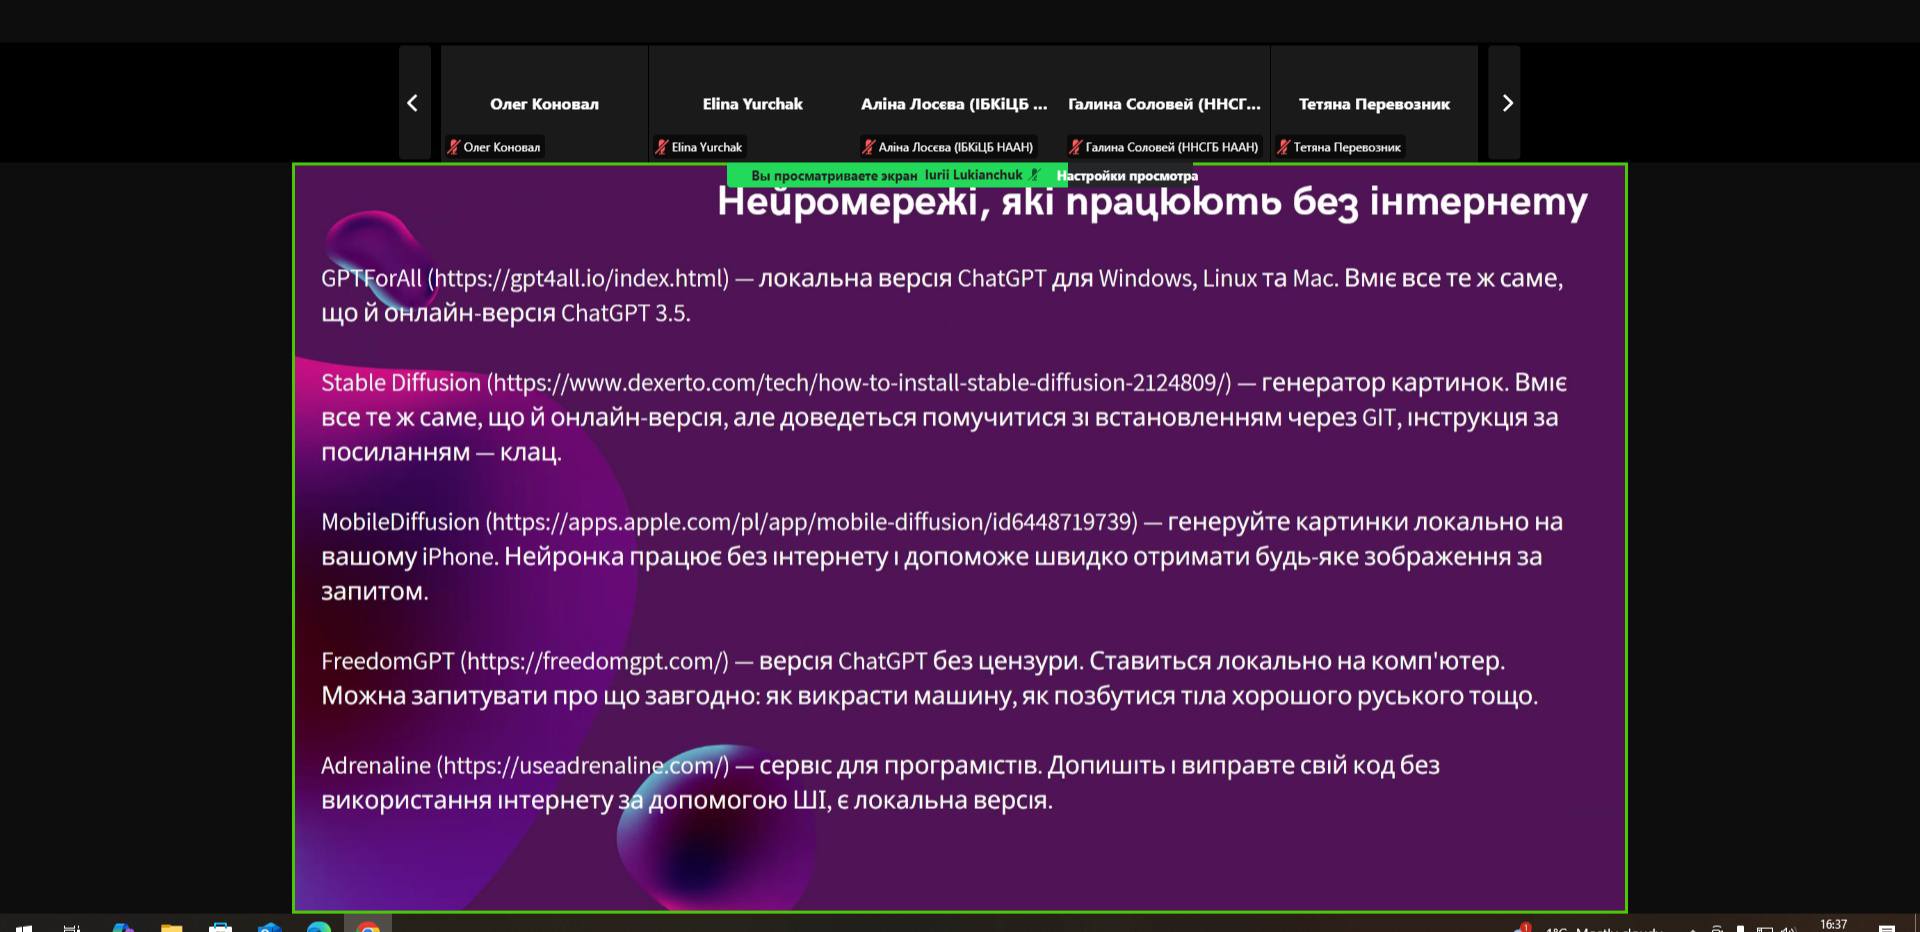The width and height of the screenshot is (1920, 932).
Task: Click the https://useadrenaline.com/ URL
Action: [583, 766]
